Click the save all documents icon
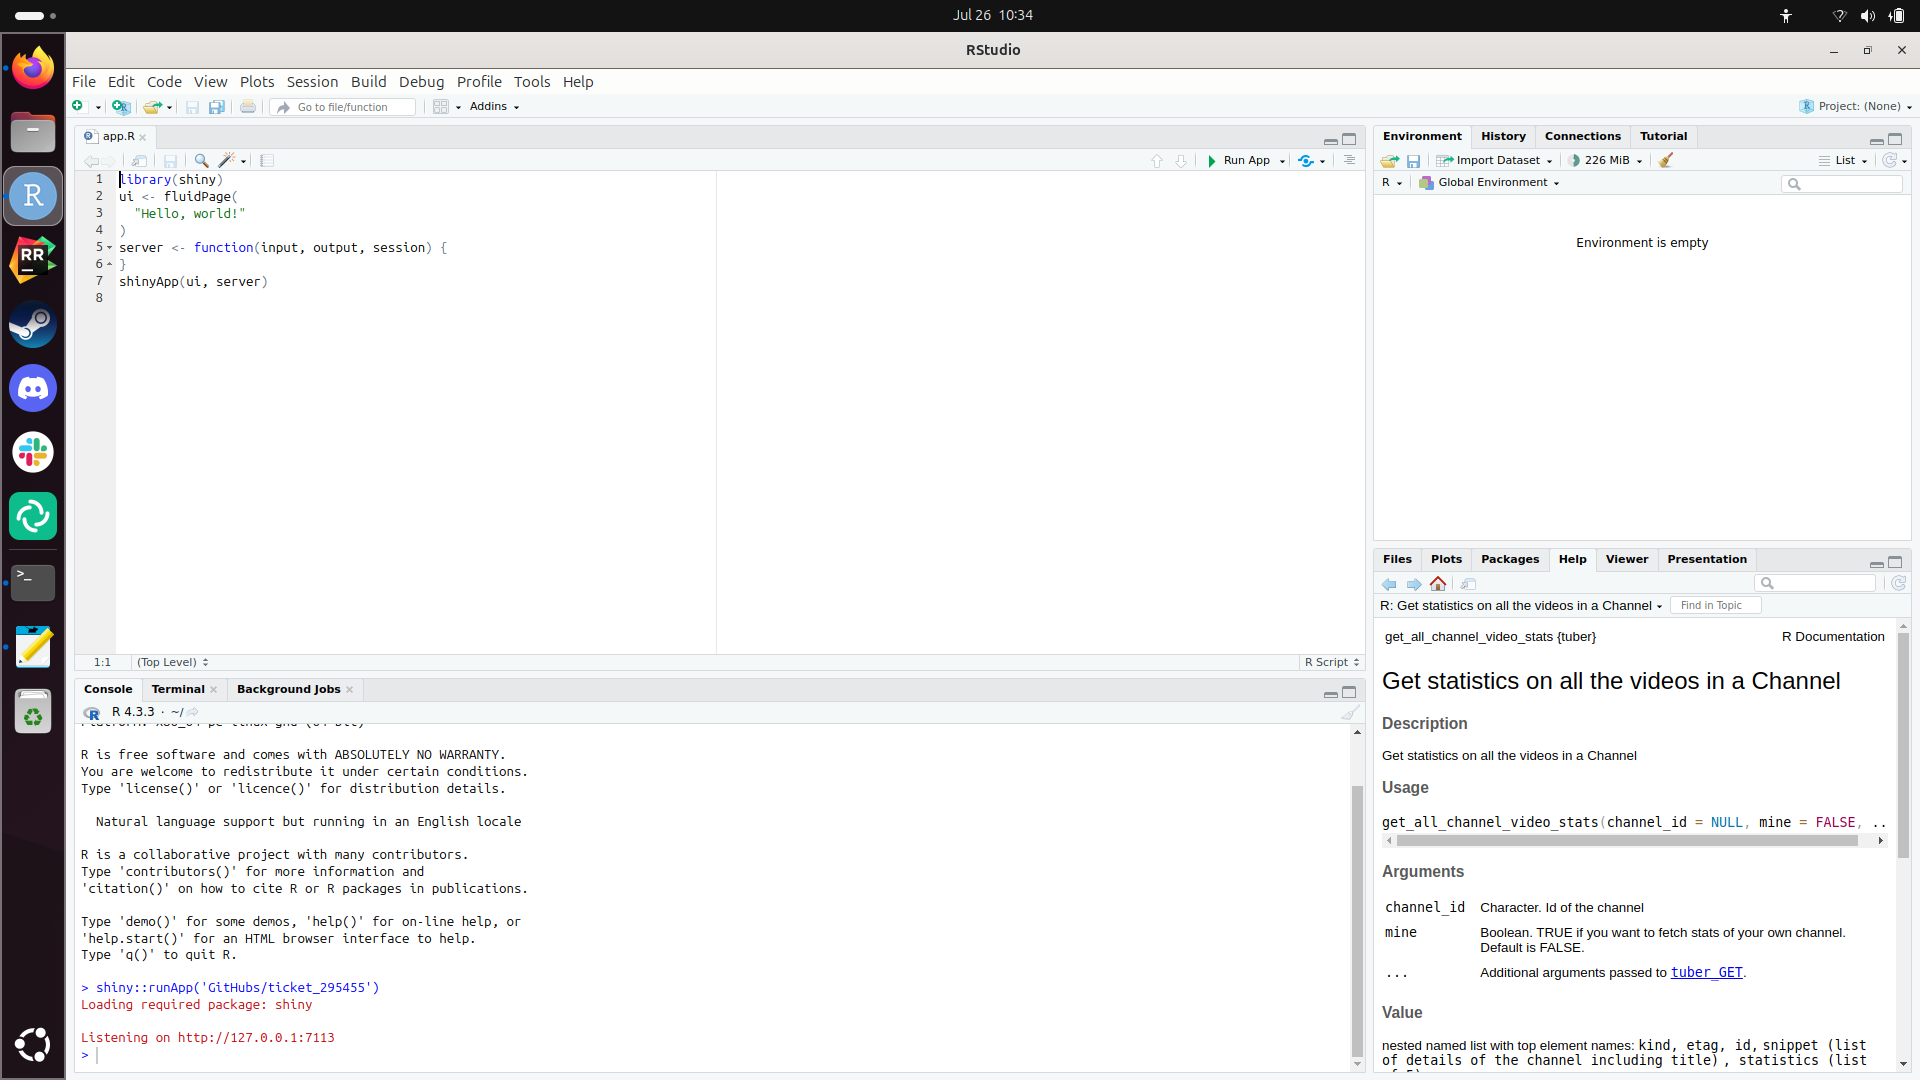The height and width of the screenshot is (1080, 1920). click(216, 107)
